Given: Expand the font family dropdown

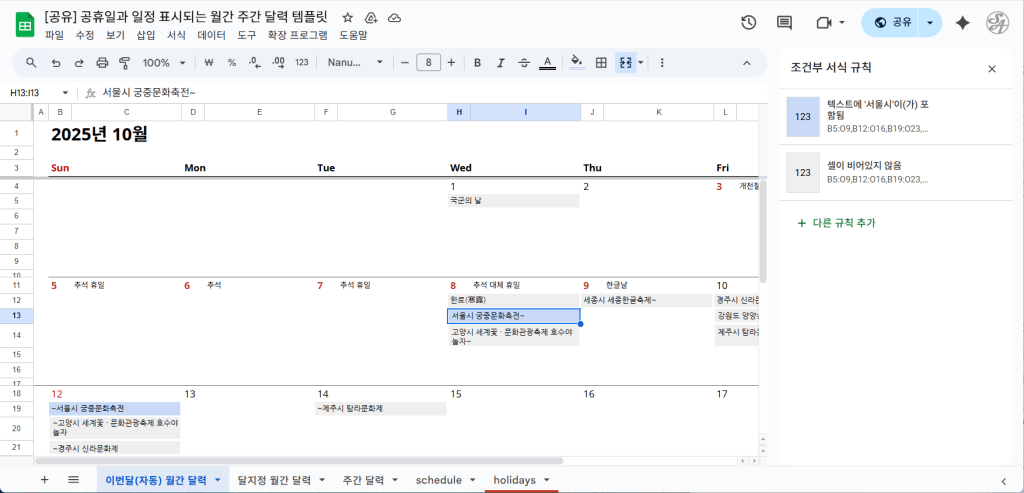Looking at the screenshot, I should (x=355, y=62).
